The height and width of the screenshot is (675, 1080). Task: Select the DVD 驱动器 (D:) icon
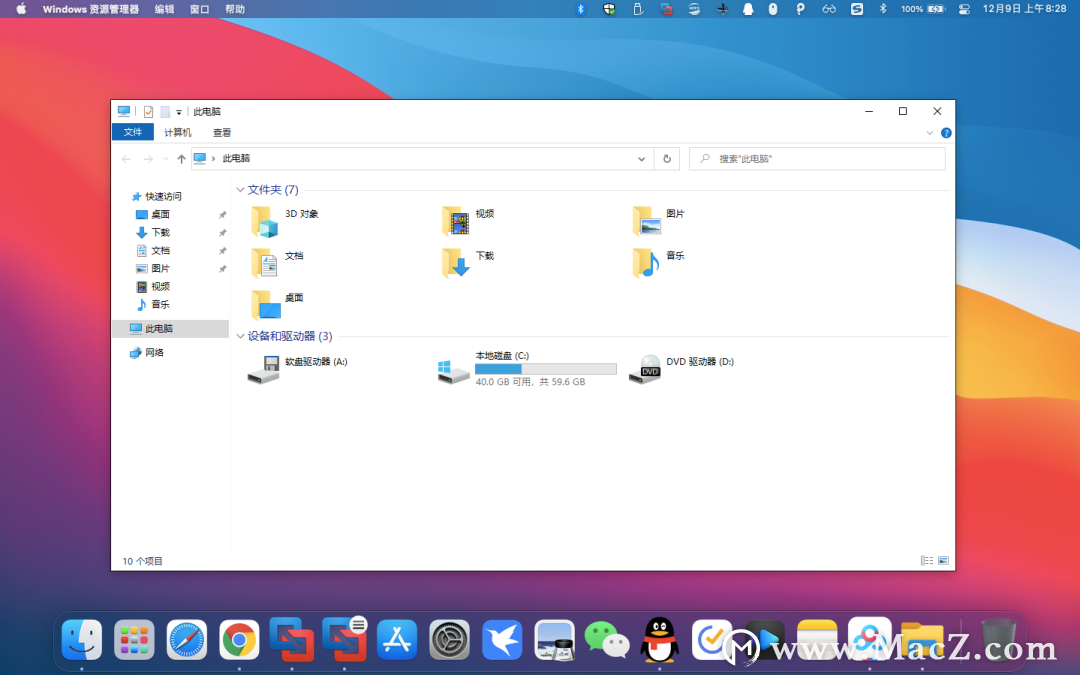[x=645, y=370]
